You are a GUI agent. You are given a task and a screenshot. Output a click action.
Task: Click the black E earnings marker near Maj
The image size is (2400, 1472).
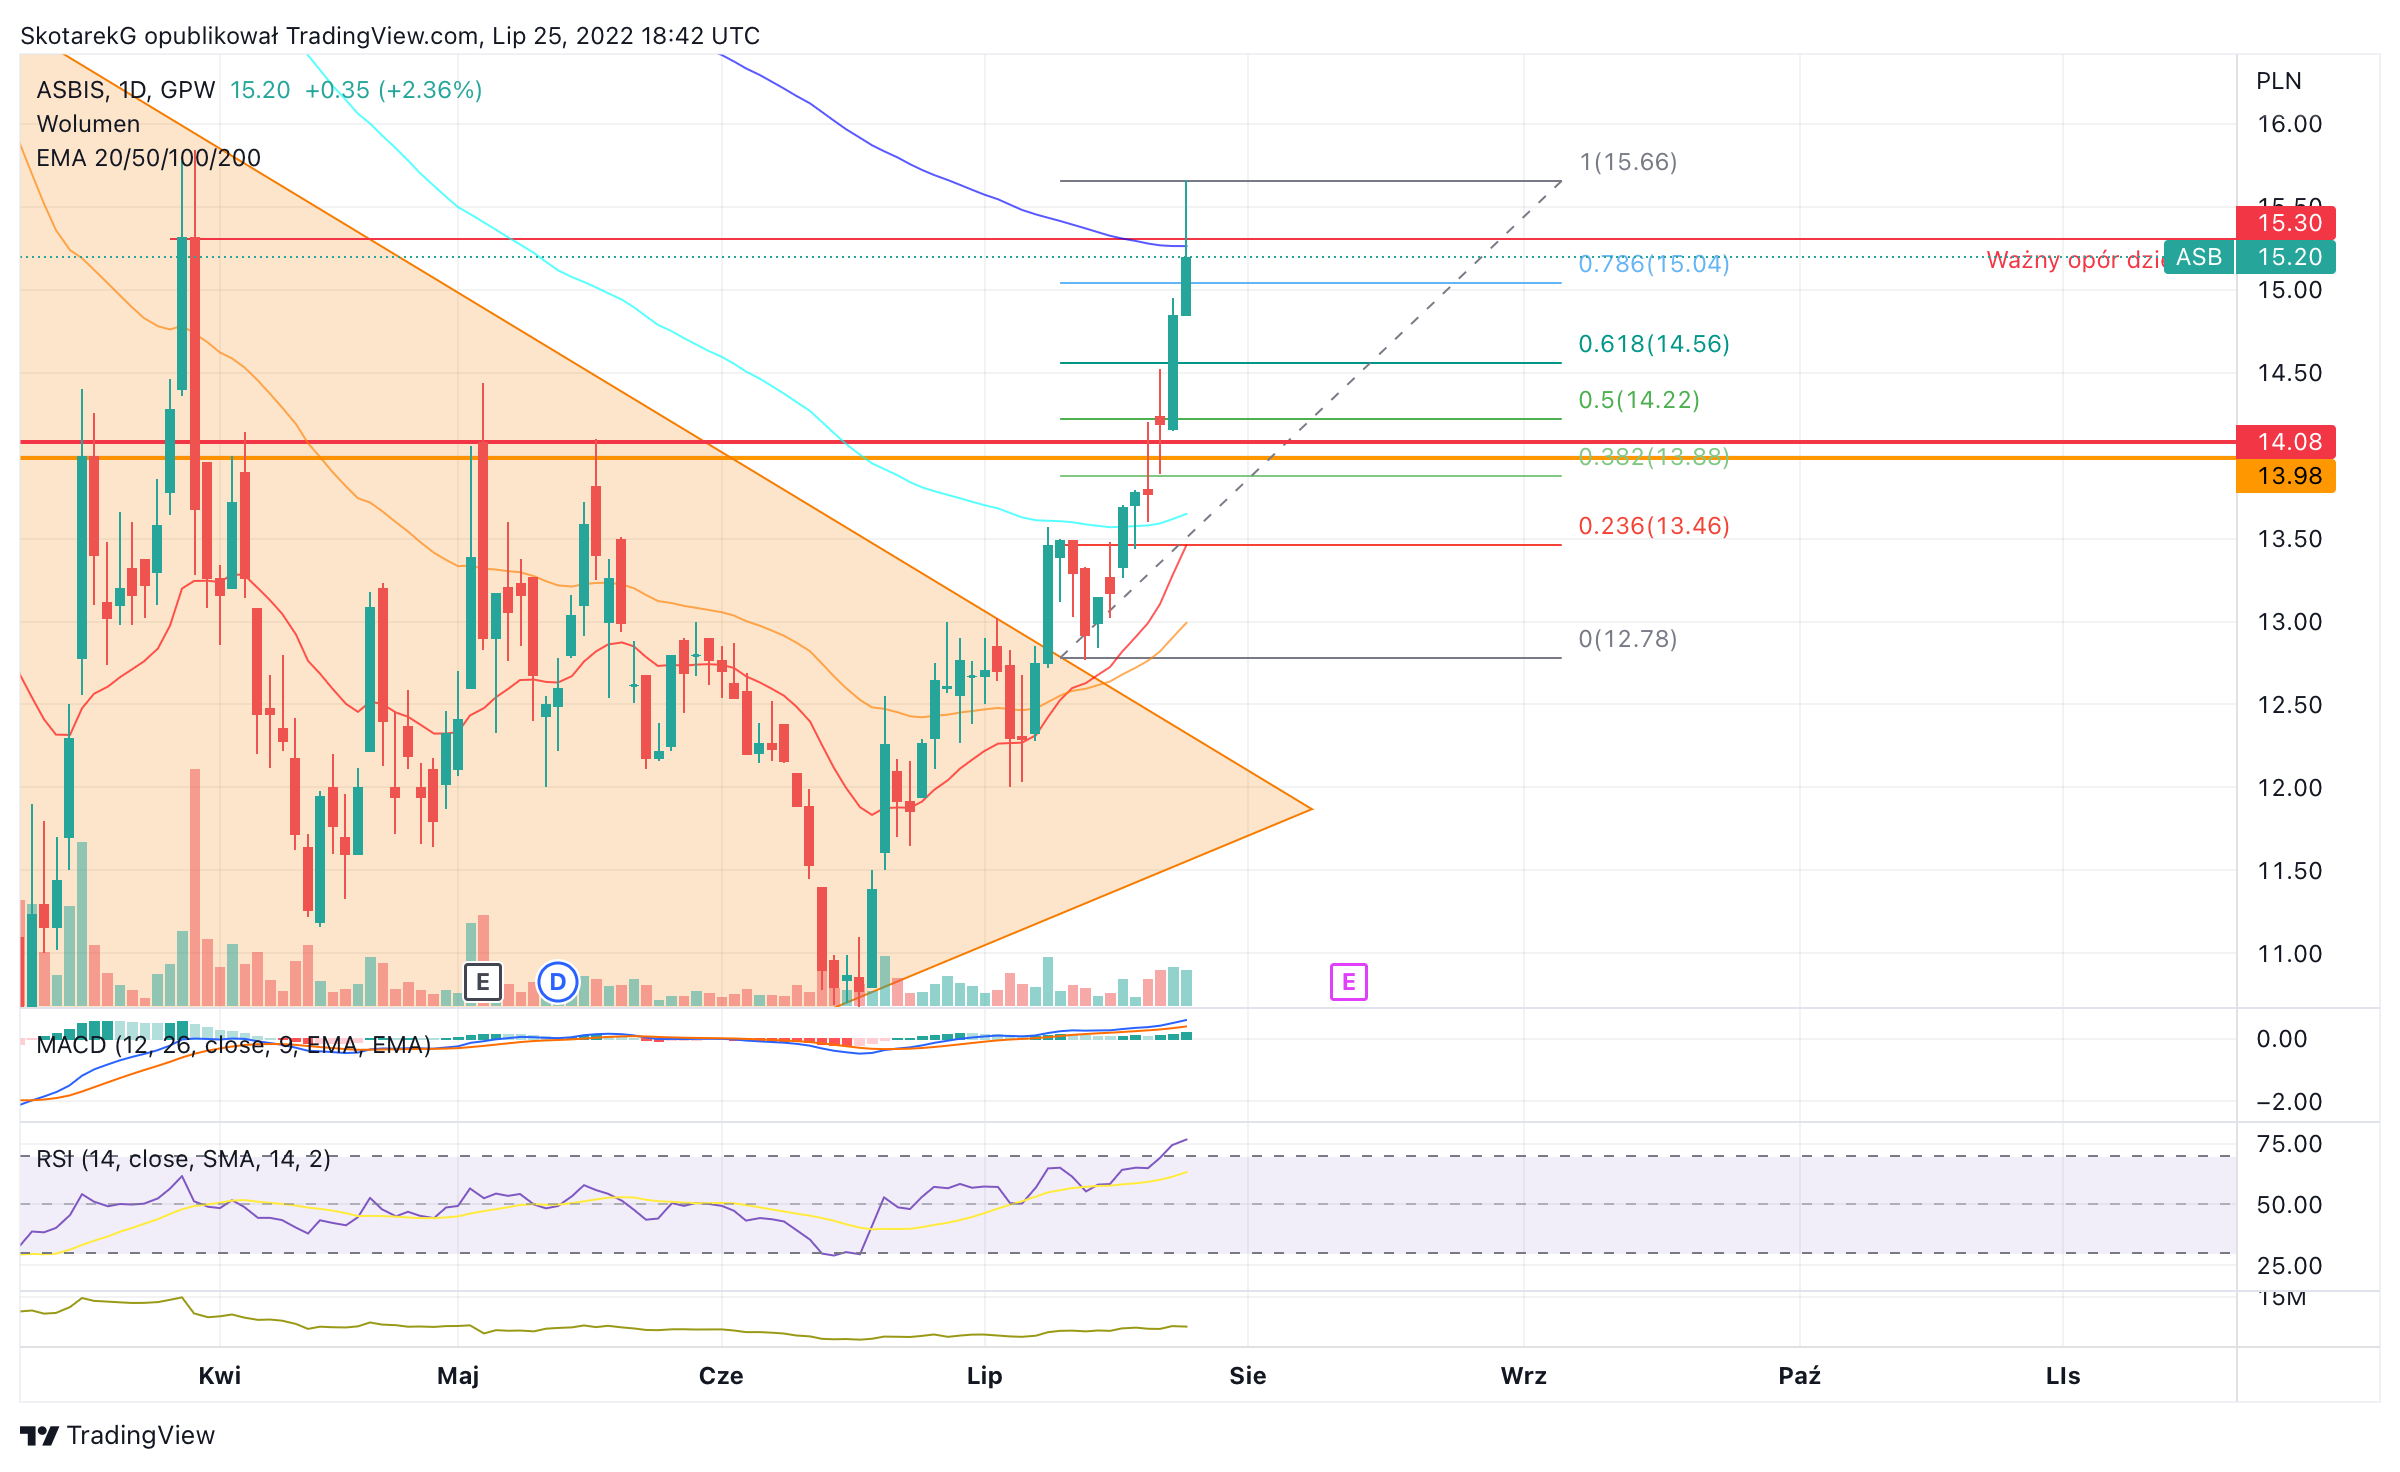tap(483, 982)
